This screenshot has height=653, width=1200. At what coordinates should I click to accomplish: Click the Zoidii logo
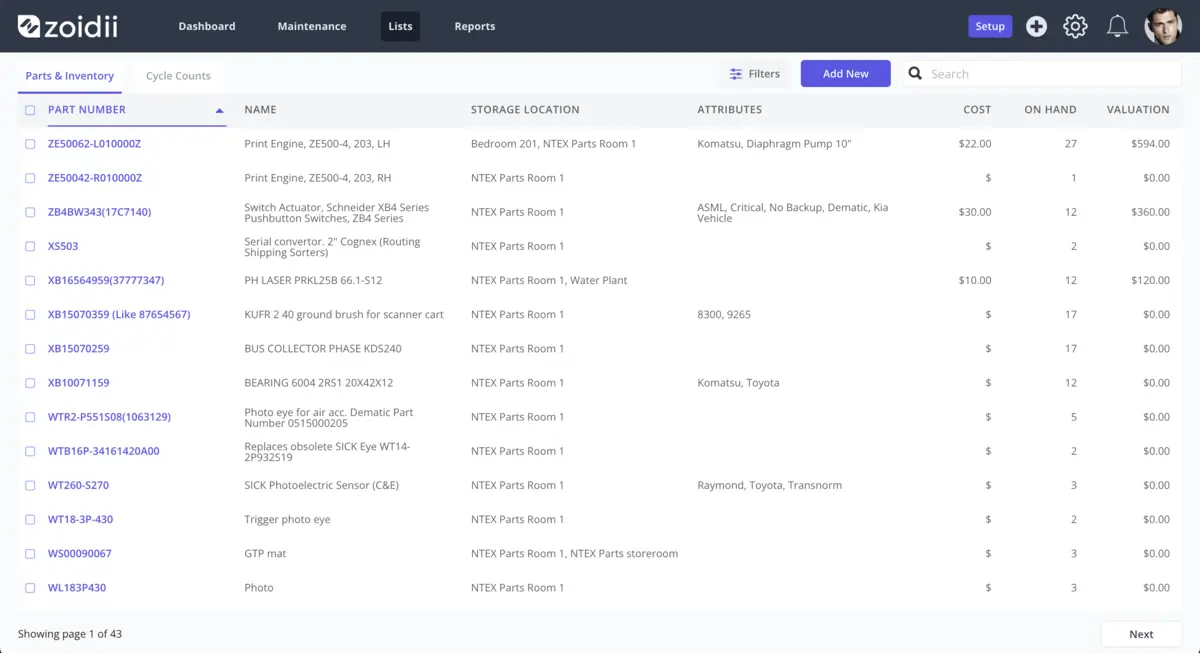coord(67,26)
